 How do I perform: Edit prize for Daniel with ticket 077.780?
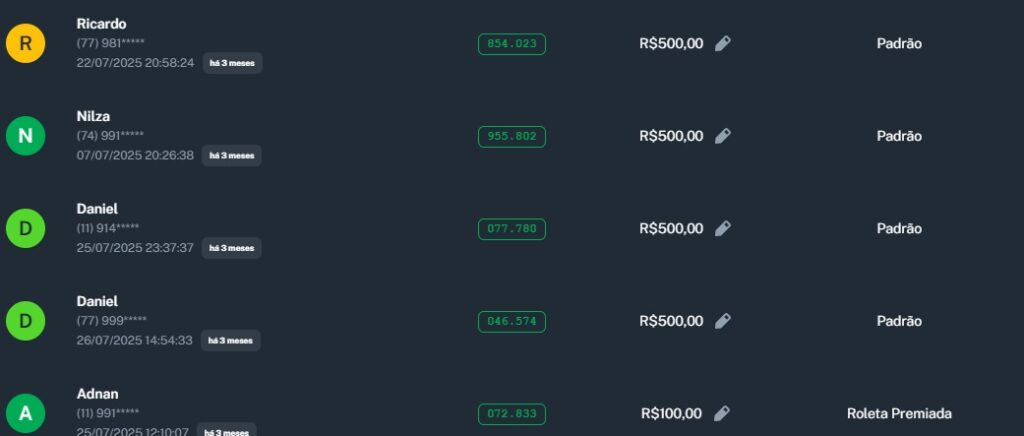pyautogui.click(x=723, y=229)
